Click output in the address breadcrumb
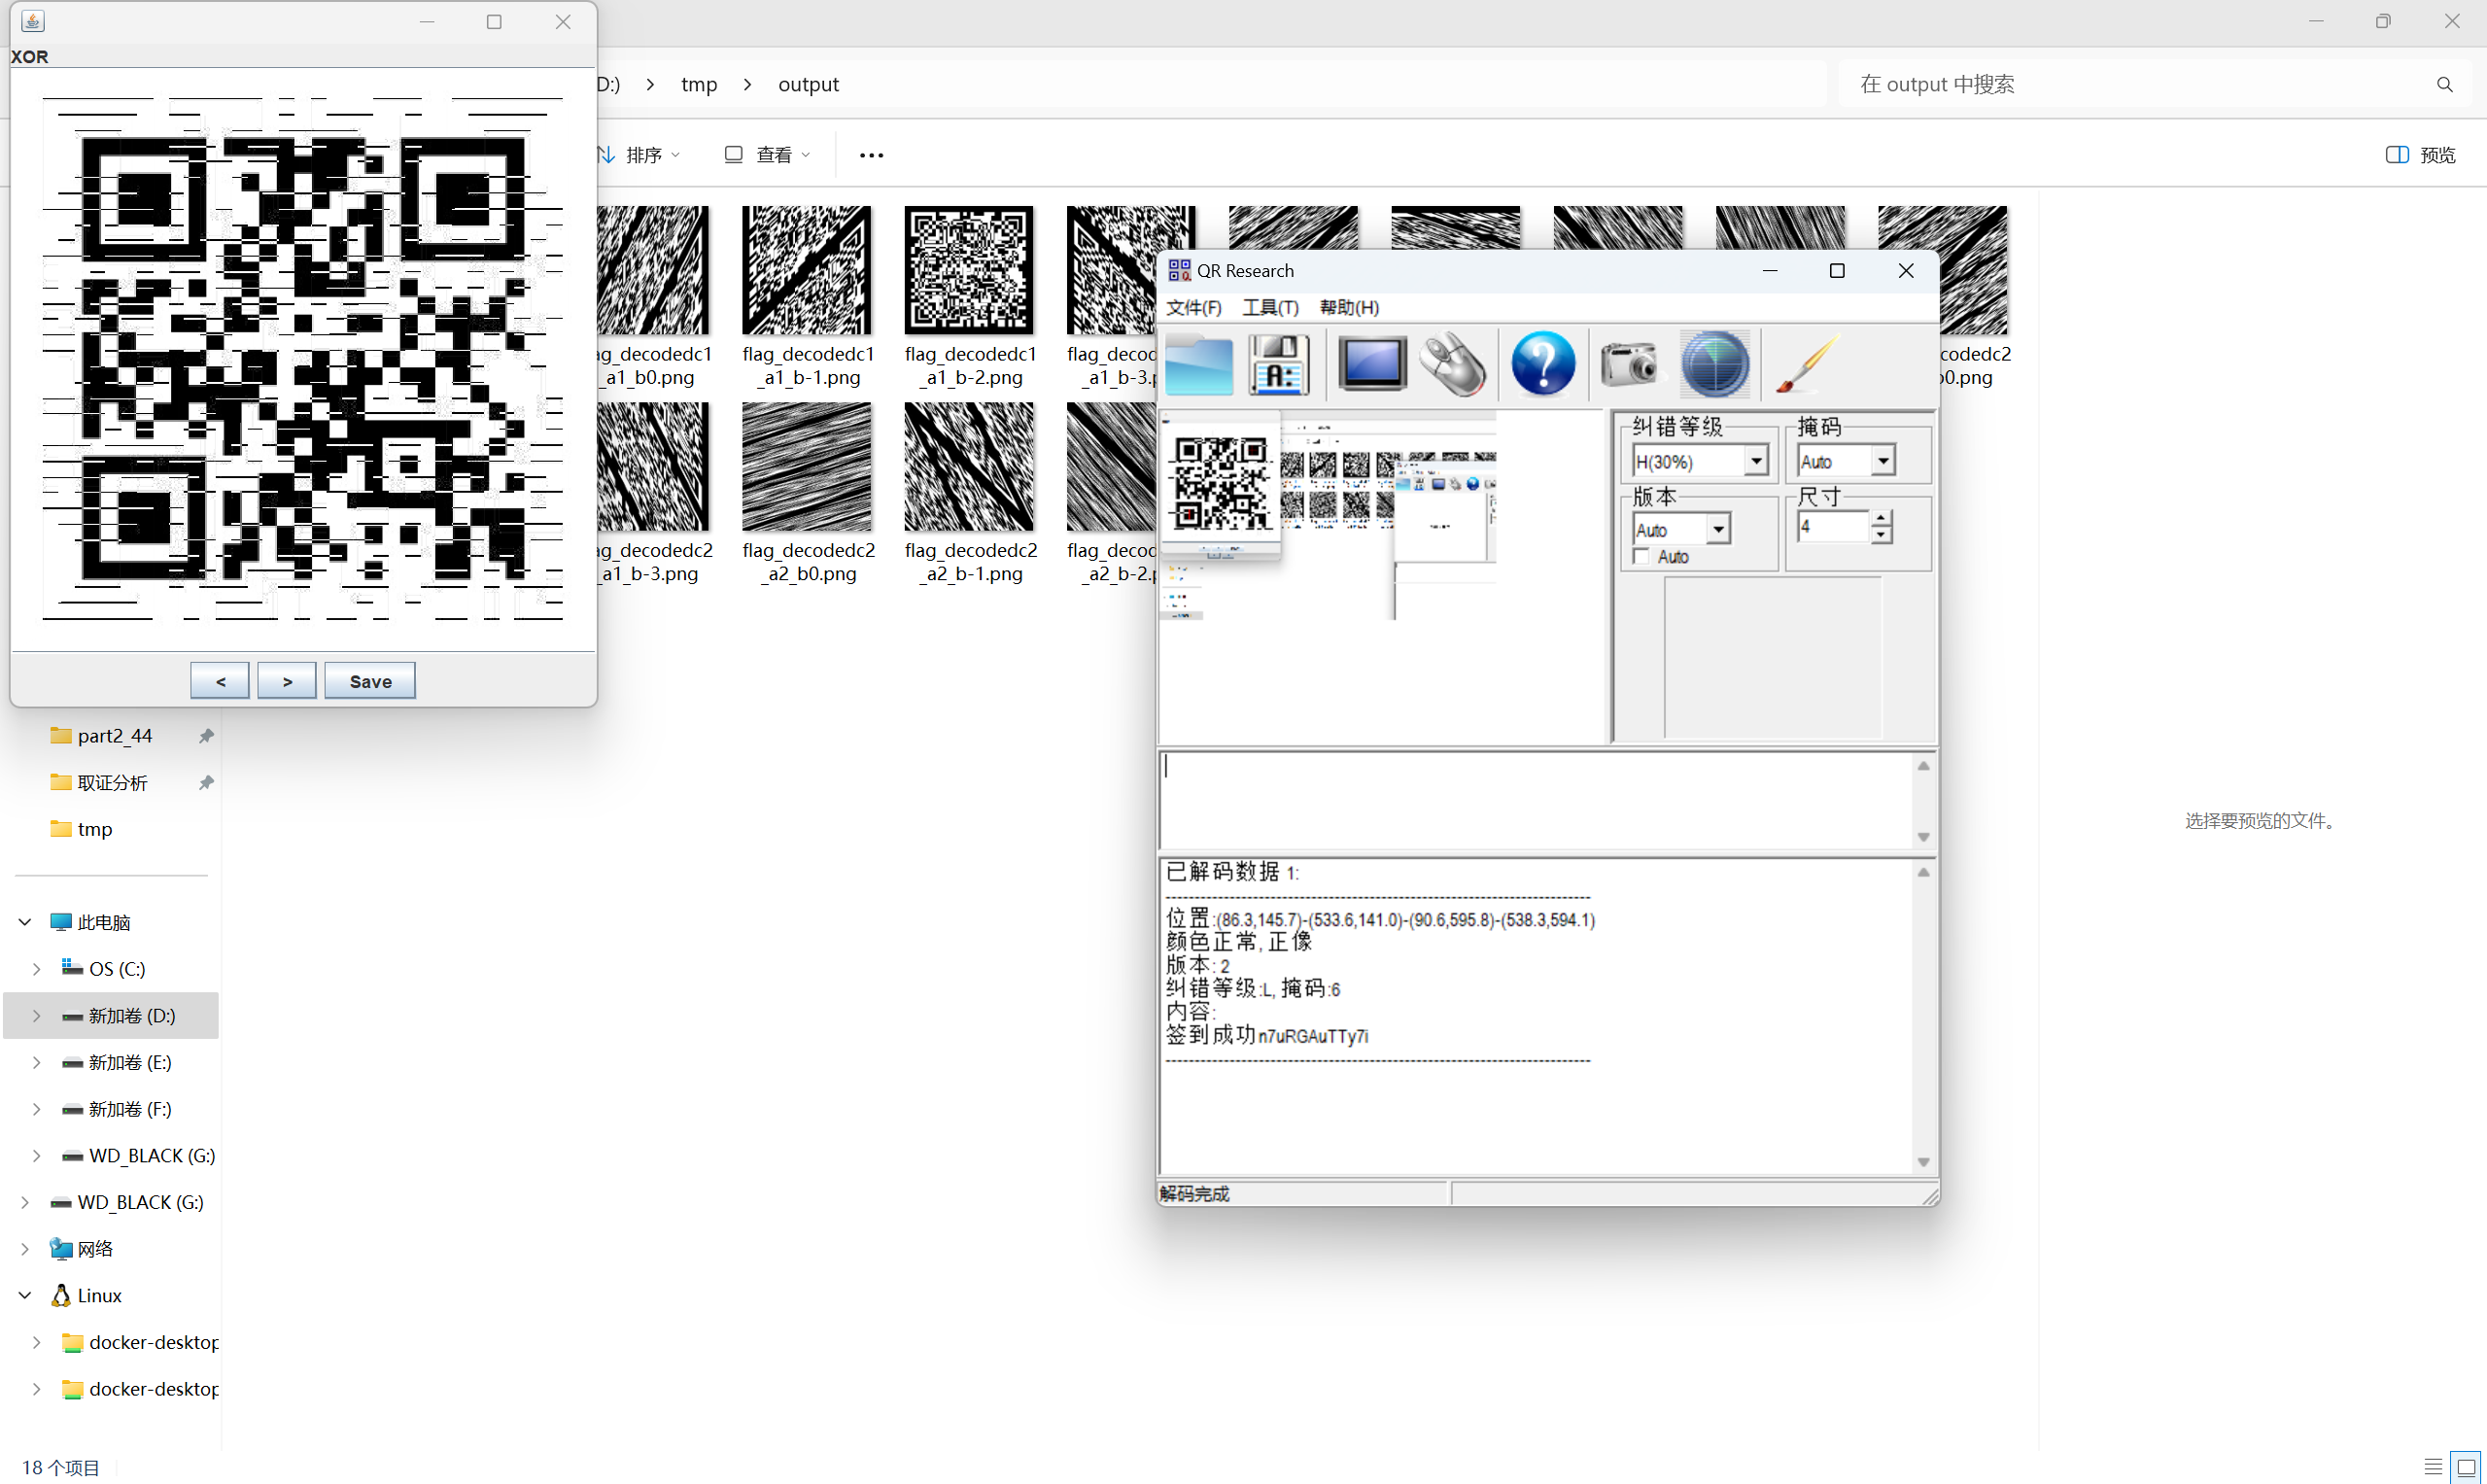The width and height of the screenshot is (2487, 1484). [808, 84]
